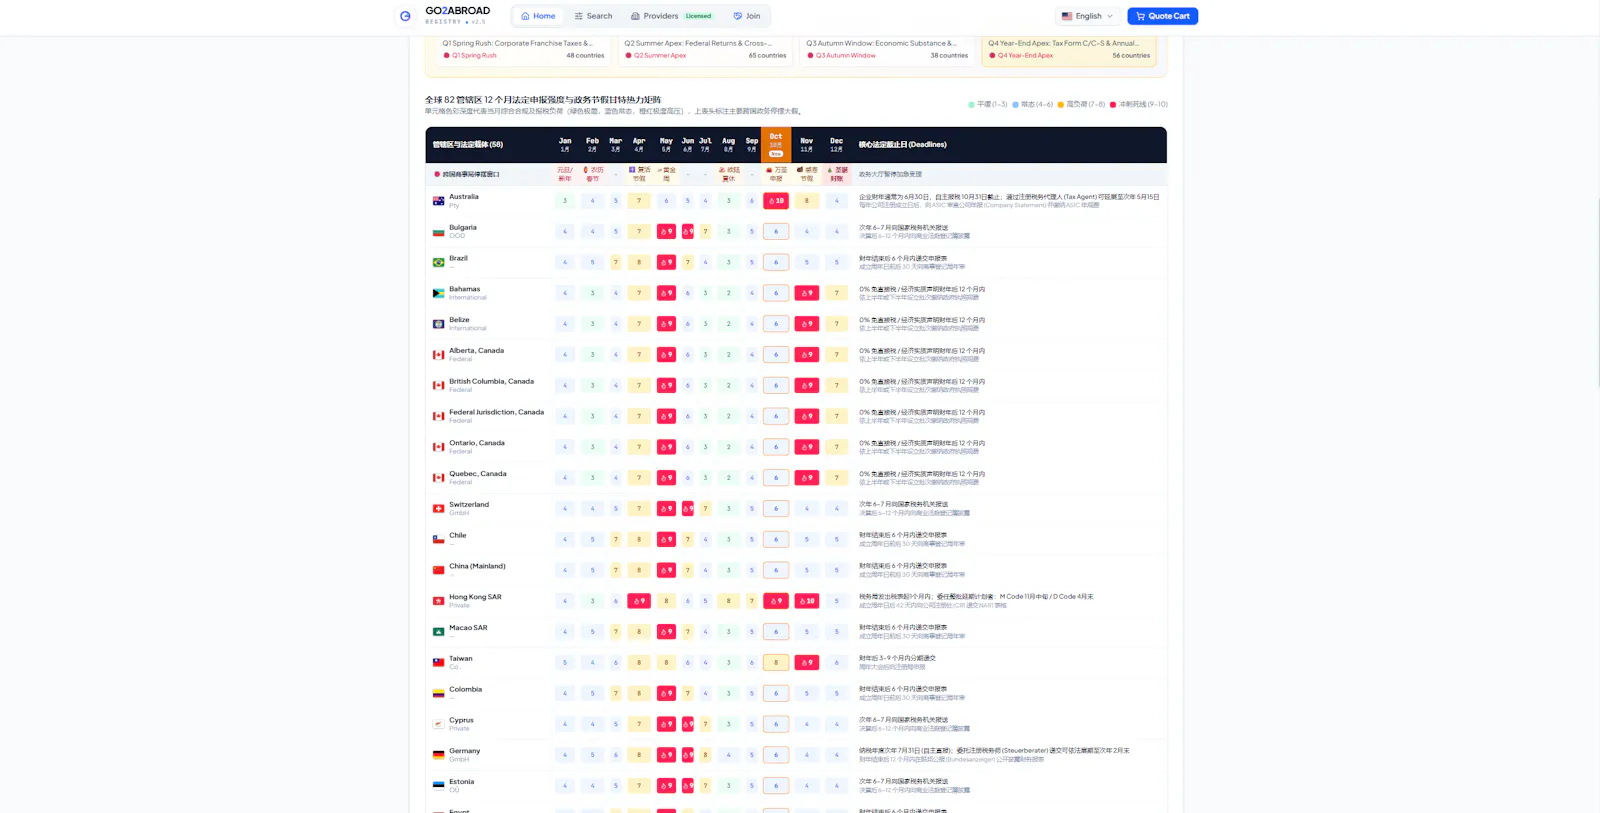Image resolution: width=1600 pixels, height=813 pixels.
Task: Click the "Quebec, Canada" row name
Action: tap(478, 474)
